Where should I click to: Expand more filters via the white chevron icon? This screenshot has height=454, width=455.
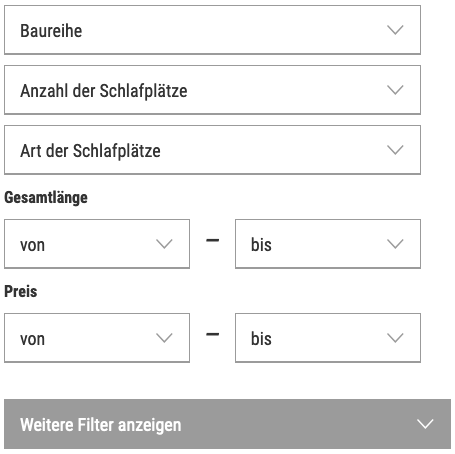pyautogui.click(x=425, y=424)
